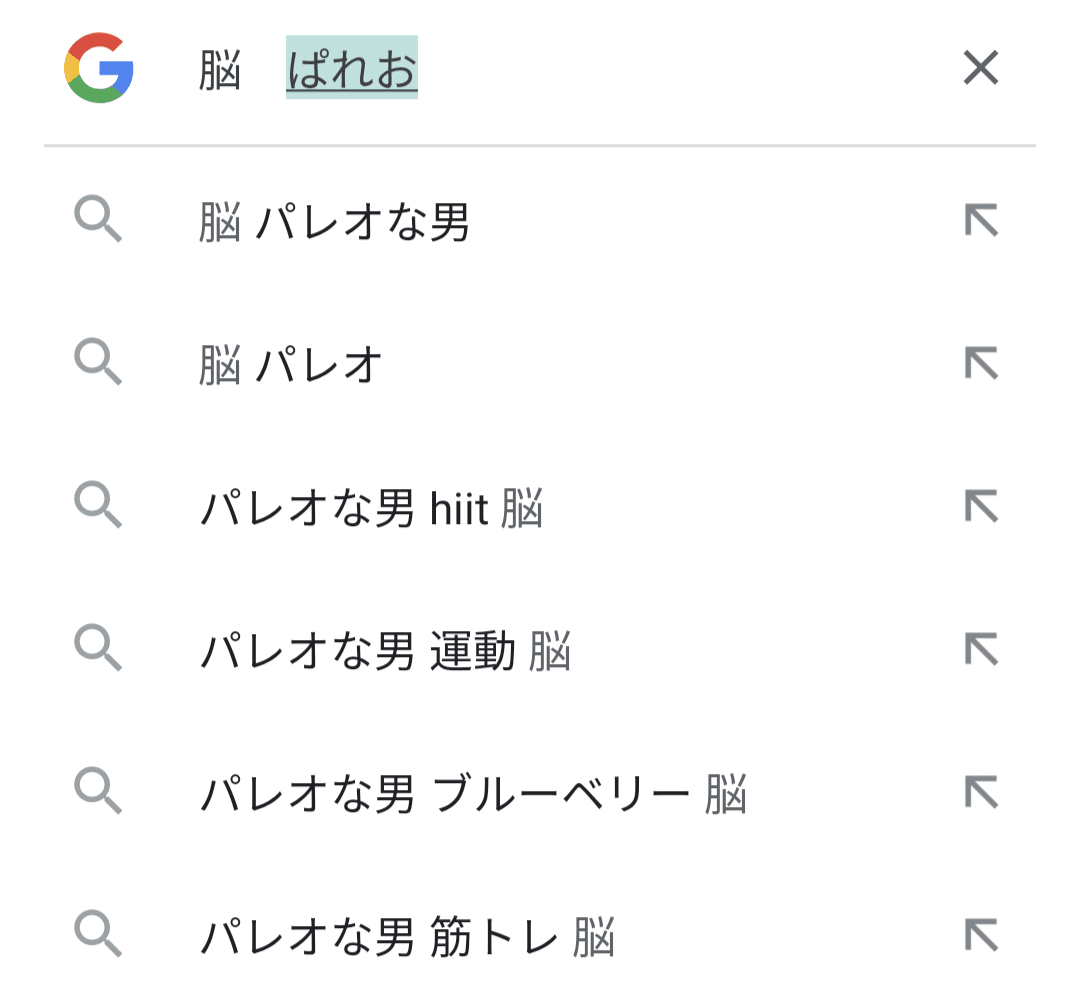1080x998 pixels.
Task: Select suggestion "脳 パレオ"
Action: click(x=291, y=366)
